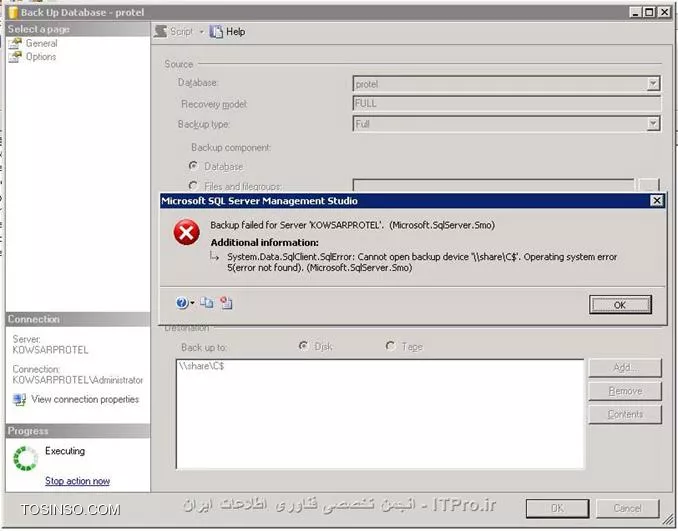
Task: Click Stop action now link
Action: pos(77,481)
